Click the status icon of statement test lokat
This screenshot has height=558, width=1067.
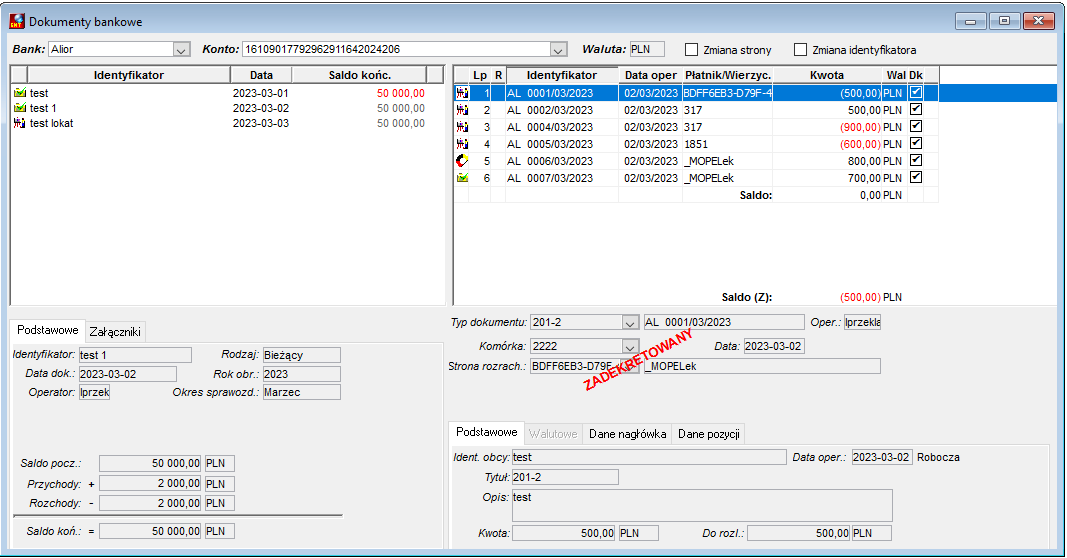click(20, 123)
